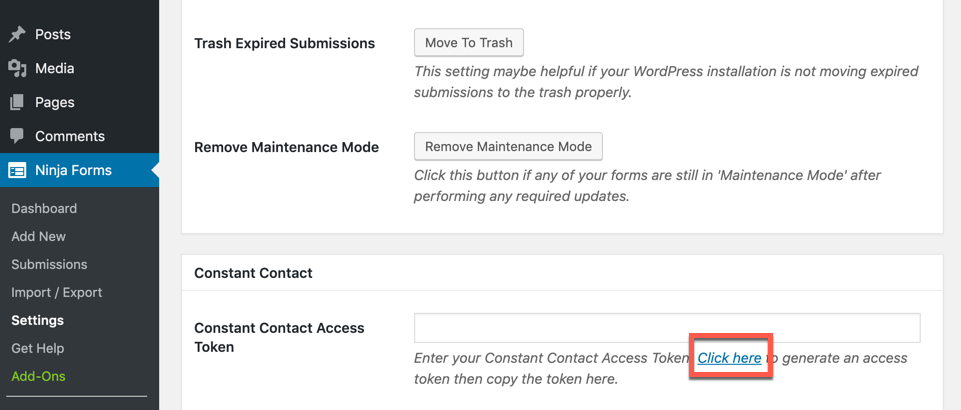Open the Media menu
This screenshot has height=410, width=961.
(55, 68)
